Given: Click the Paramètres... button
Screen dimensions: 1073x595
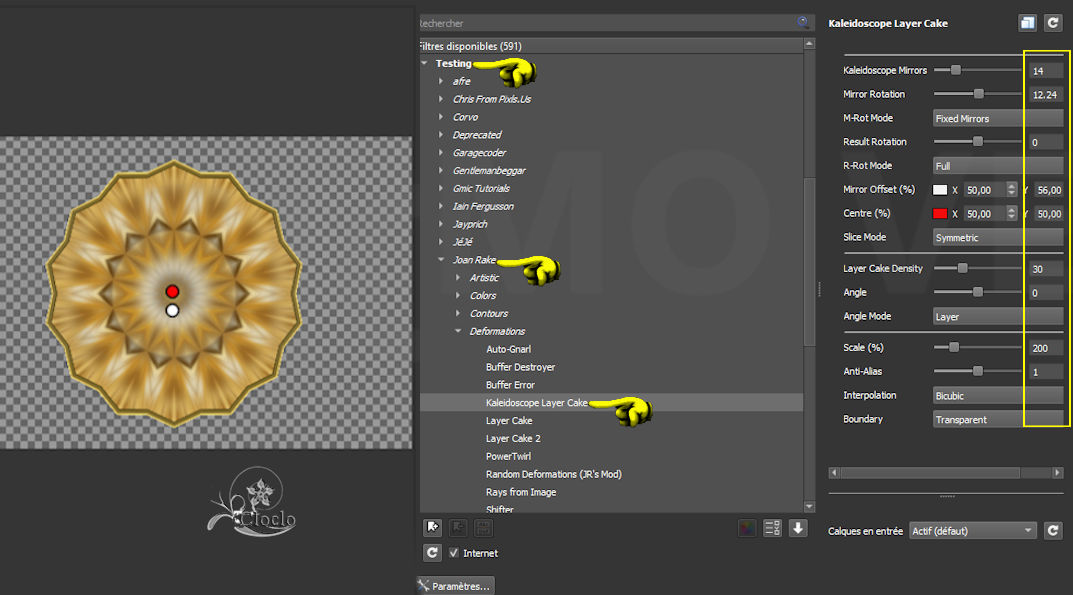Looking at the screenshot, I should point(455,586).
